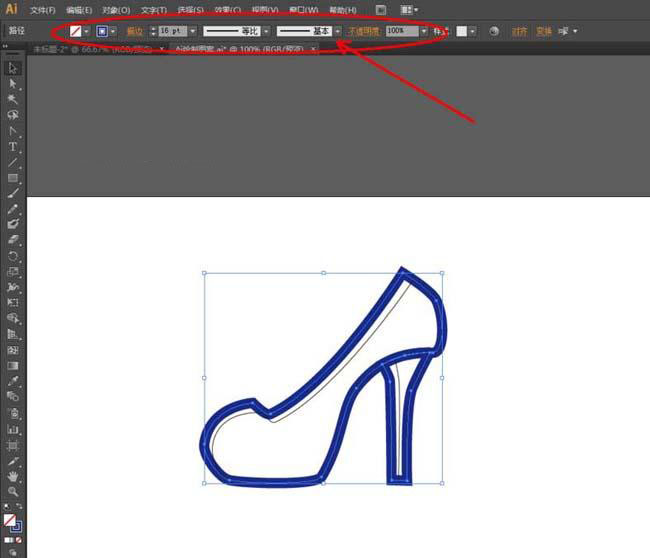This screenshot has width=650, height=558.
Task: Select the Type tool
Action: pos(12,147)
